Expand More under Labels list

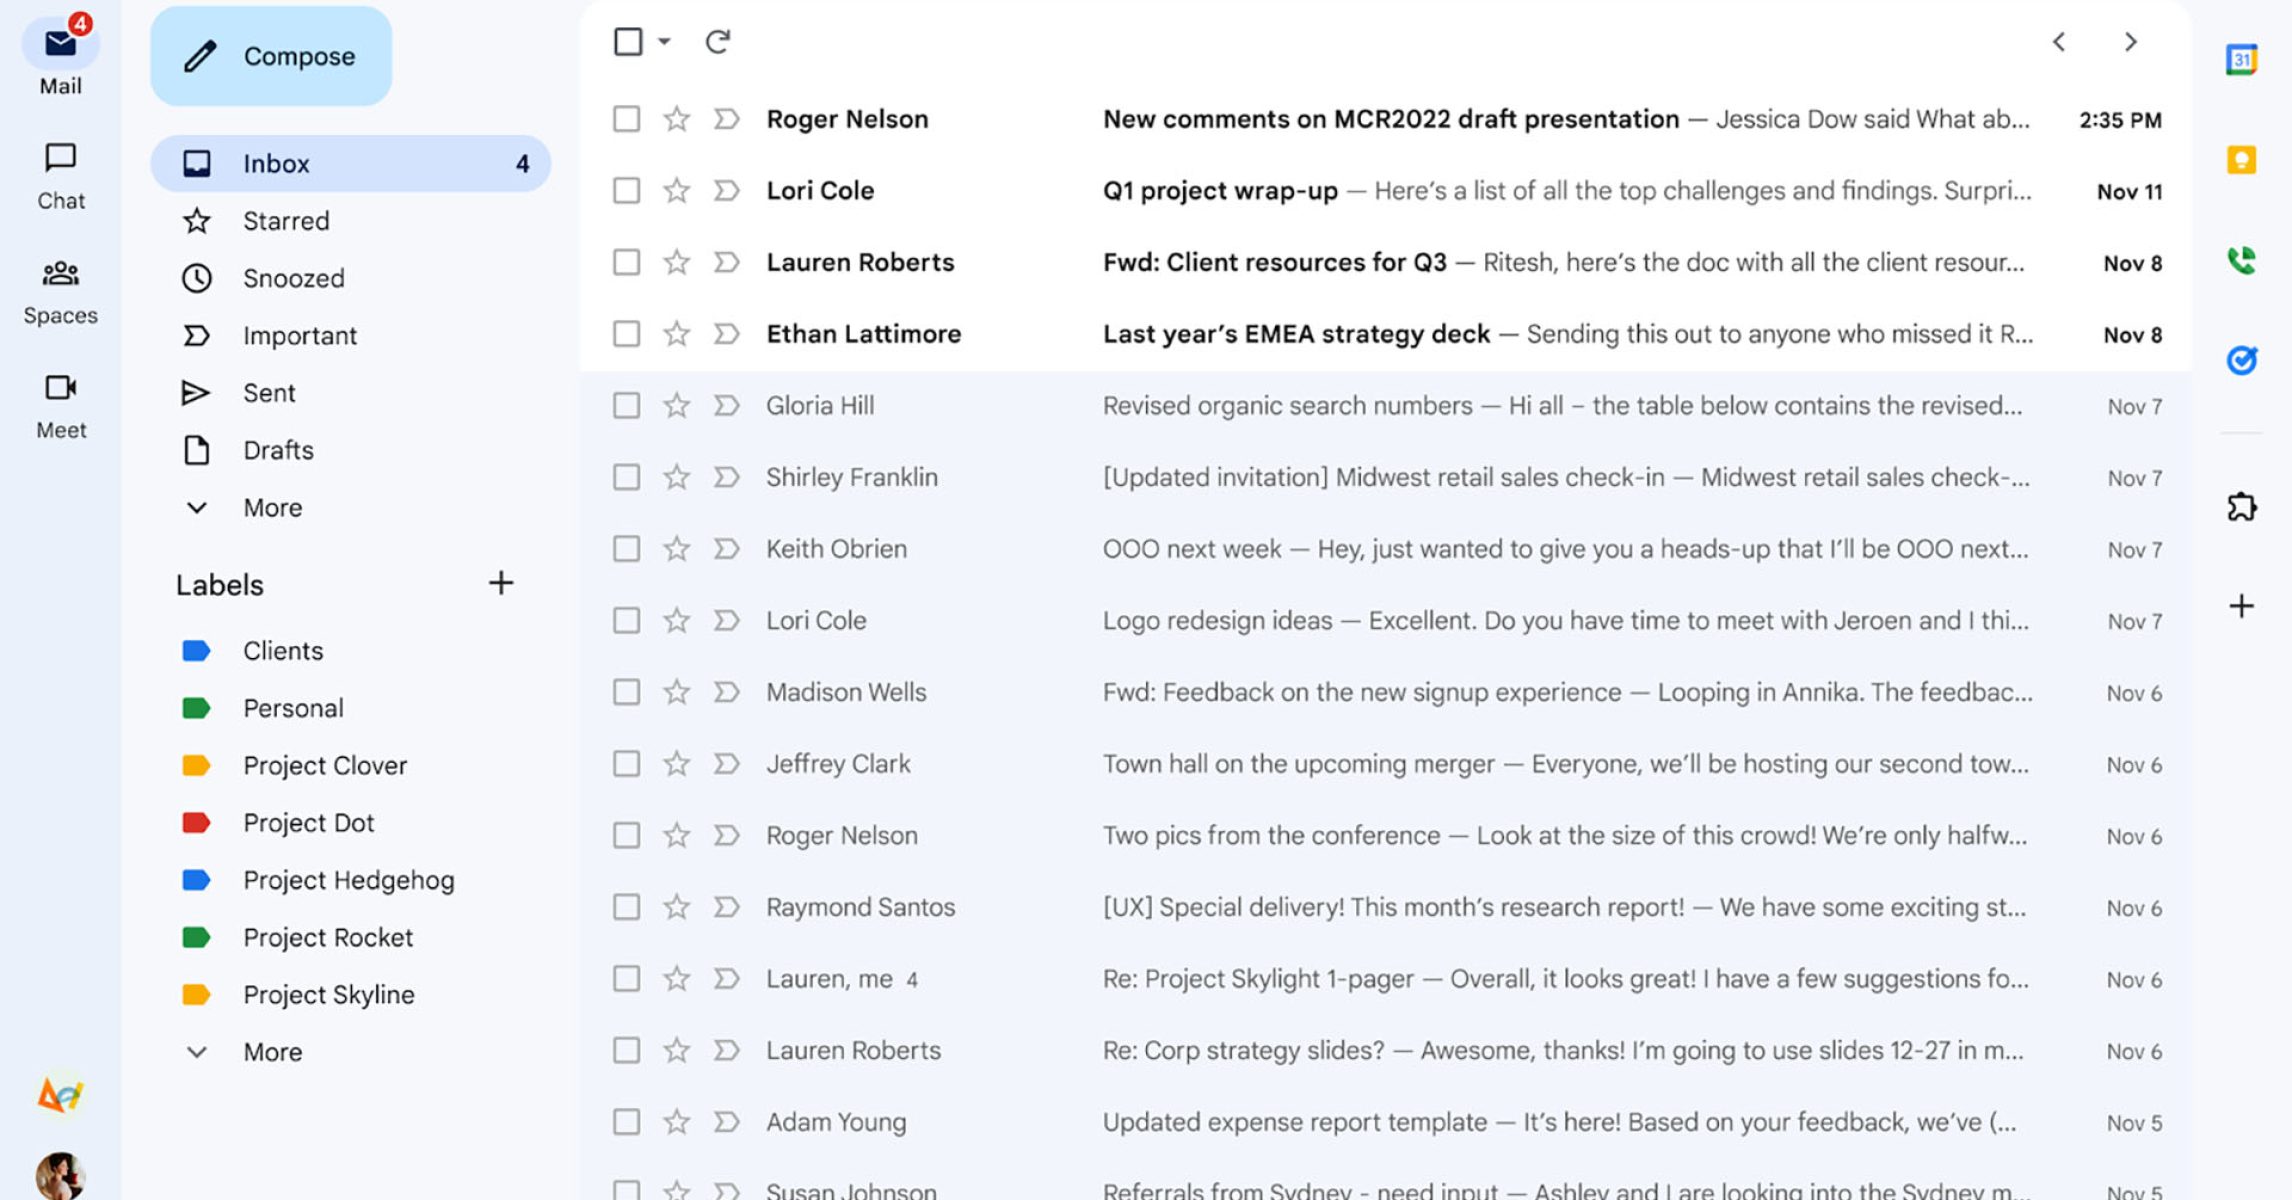point(272,1052)
